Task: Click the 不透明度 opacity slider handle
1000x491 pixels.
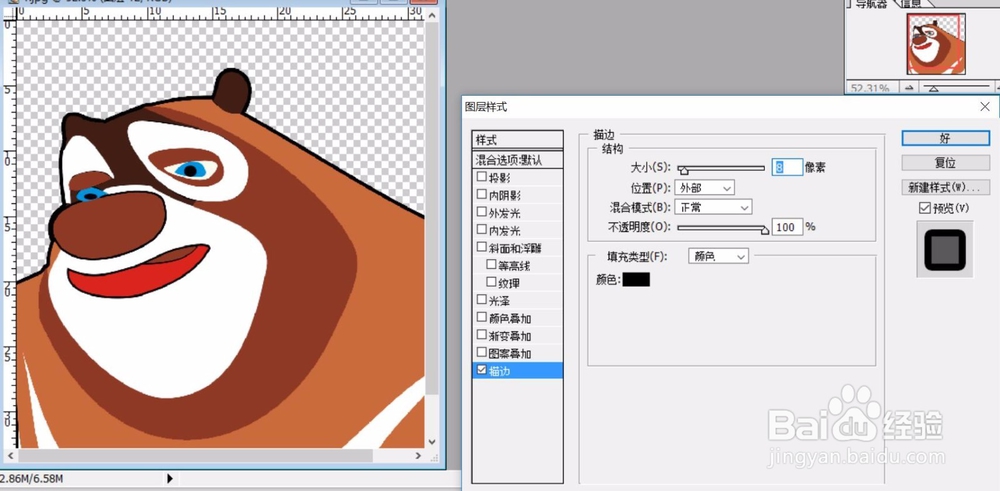Action: coord(765,230)
